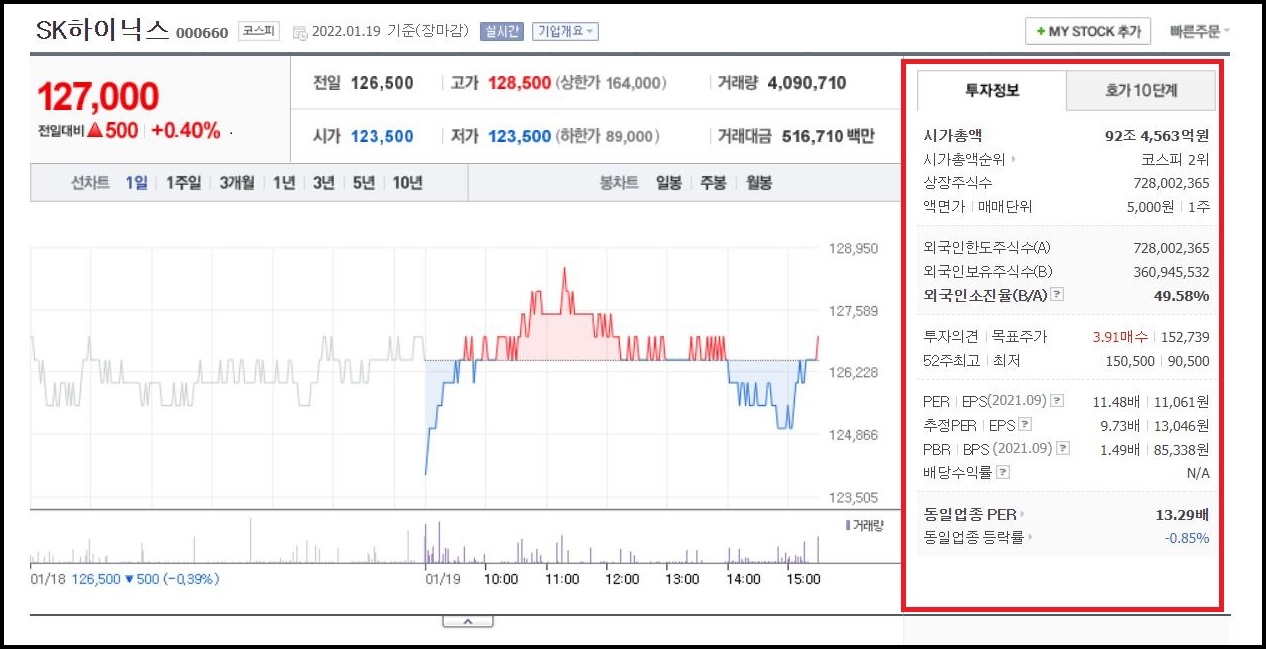The image size is (1266, 649).
Task: Click the help icon beside 추정PER EPS
Action: pyautogui.click(x=1025, y=425)
